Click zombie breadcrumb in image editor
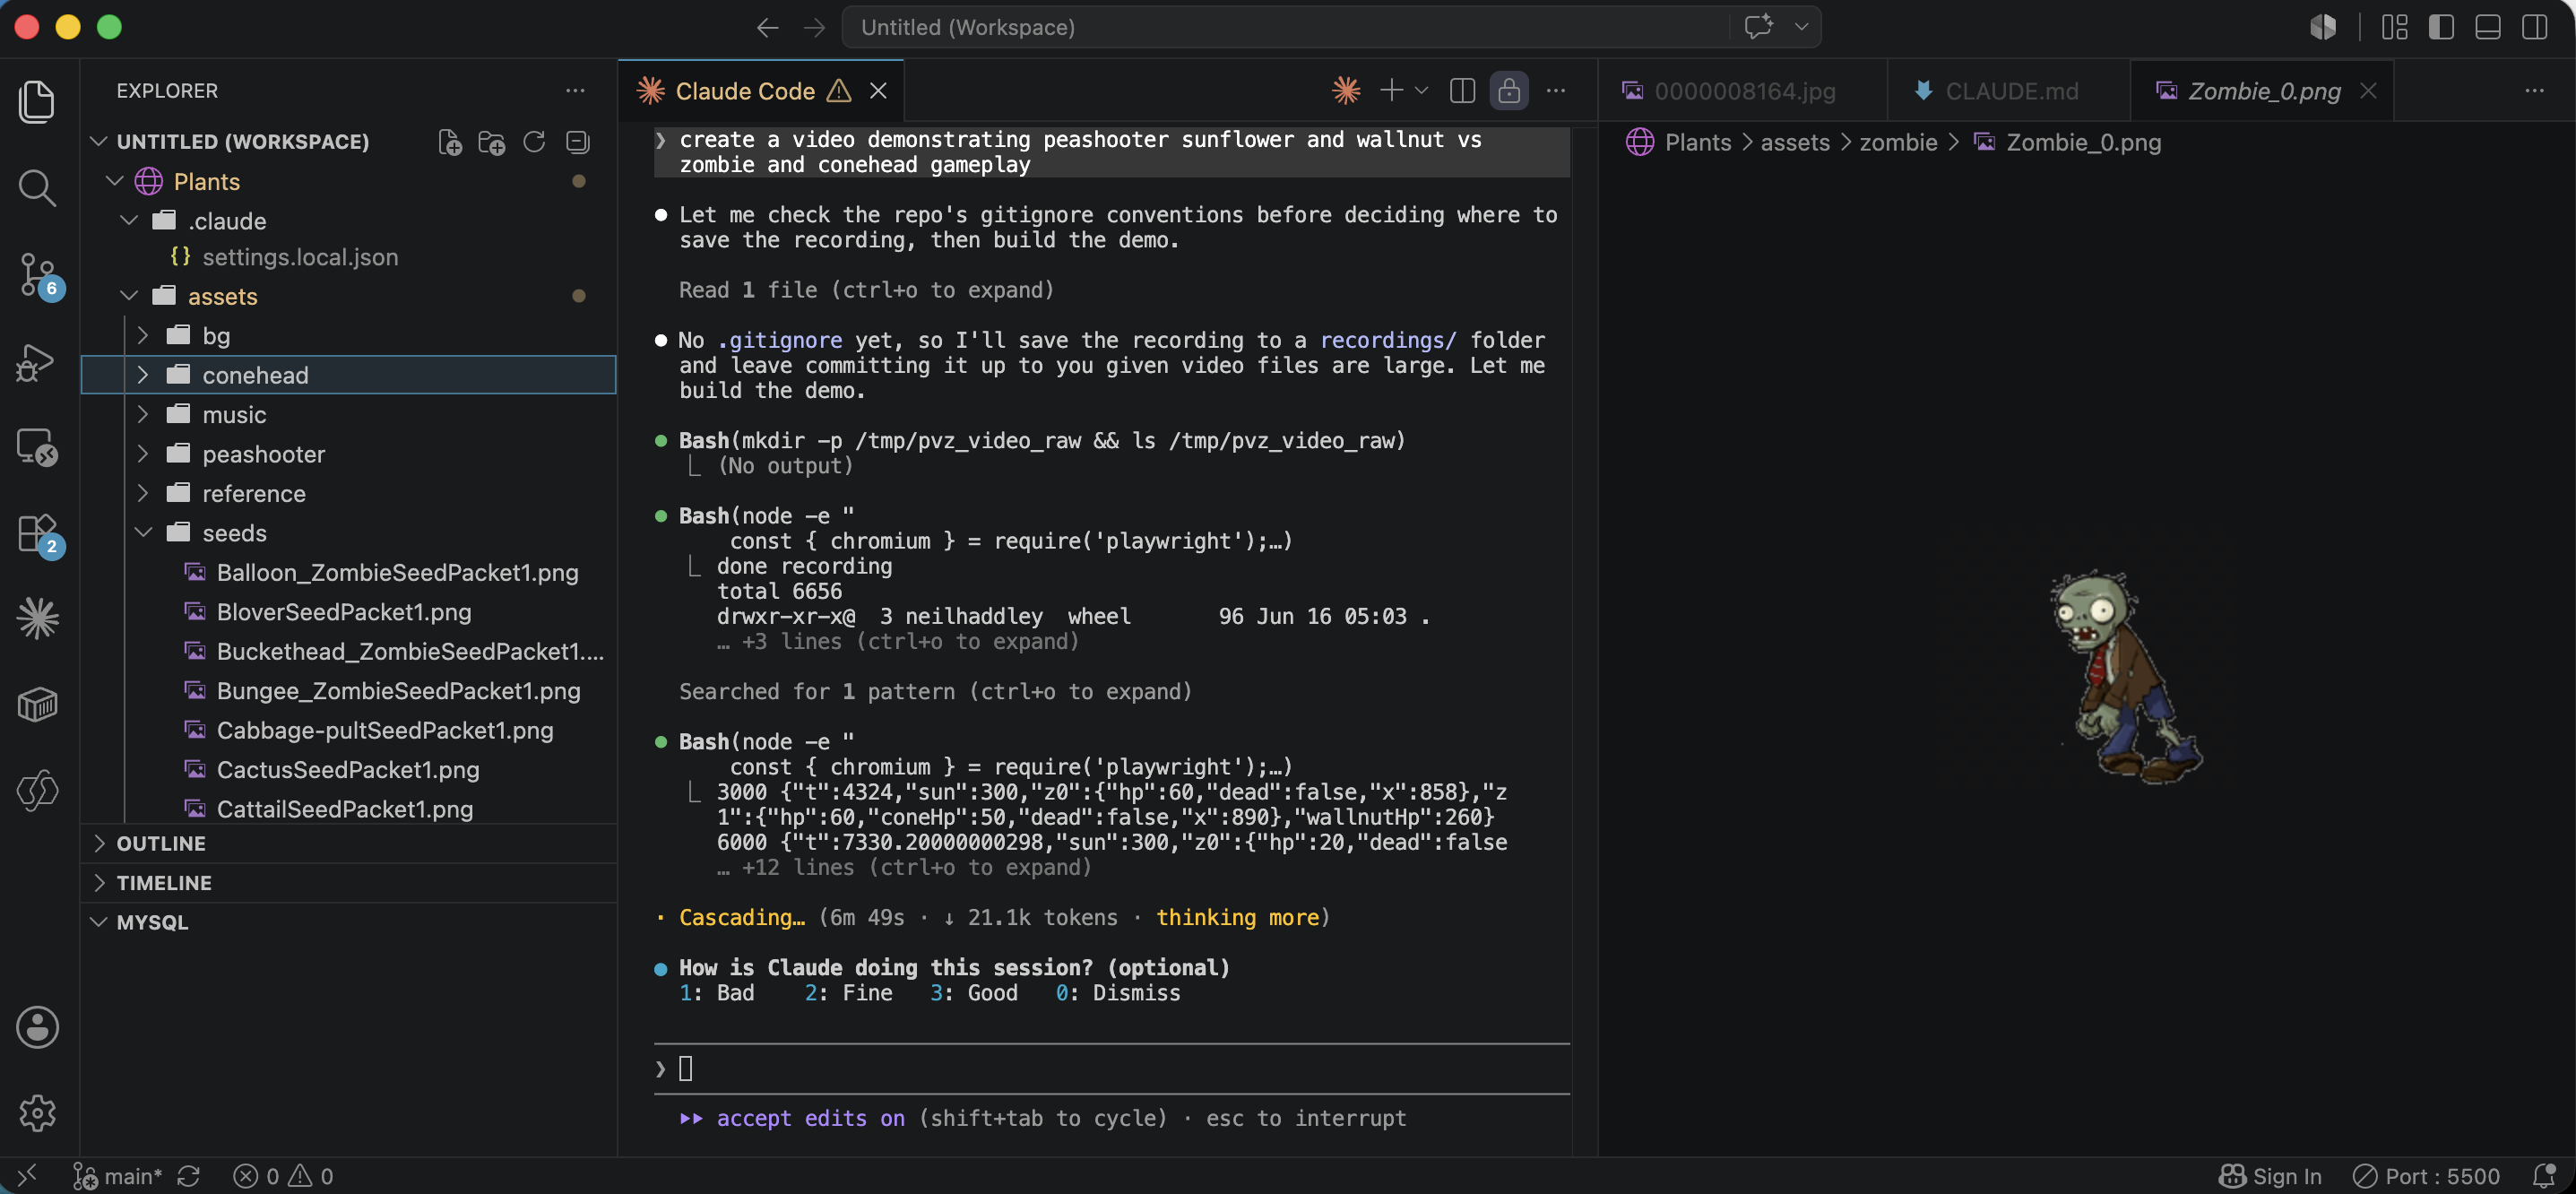The width and height of the screenshot is (2576, 1194). (x=1898, y=143)
